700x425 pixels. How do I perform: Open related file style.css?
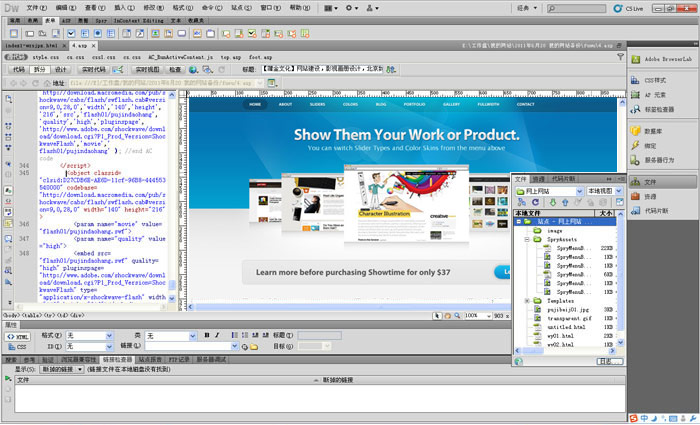point(46,57)
